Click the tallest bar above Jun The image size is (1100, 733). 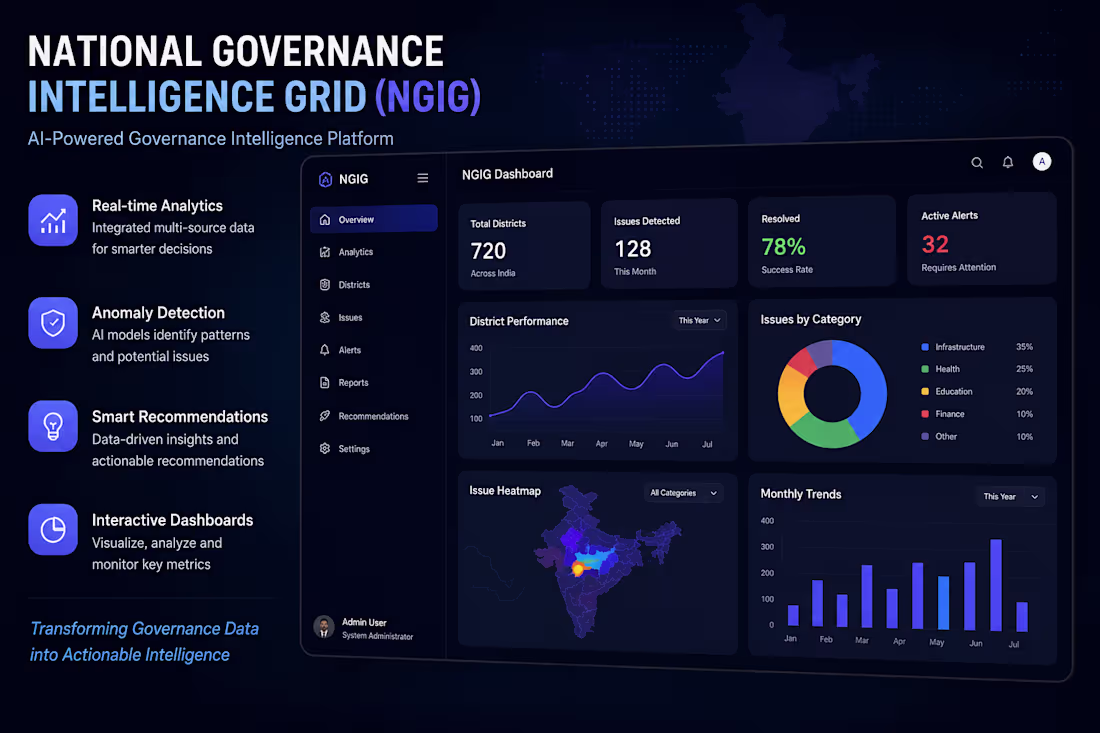click(995, 585)
